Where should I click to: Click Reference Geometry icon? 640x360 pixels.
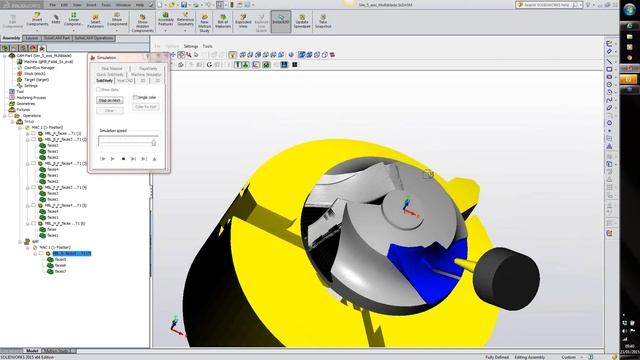click(x=185, y=20)
